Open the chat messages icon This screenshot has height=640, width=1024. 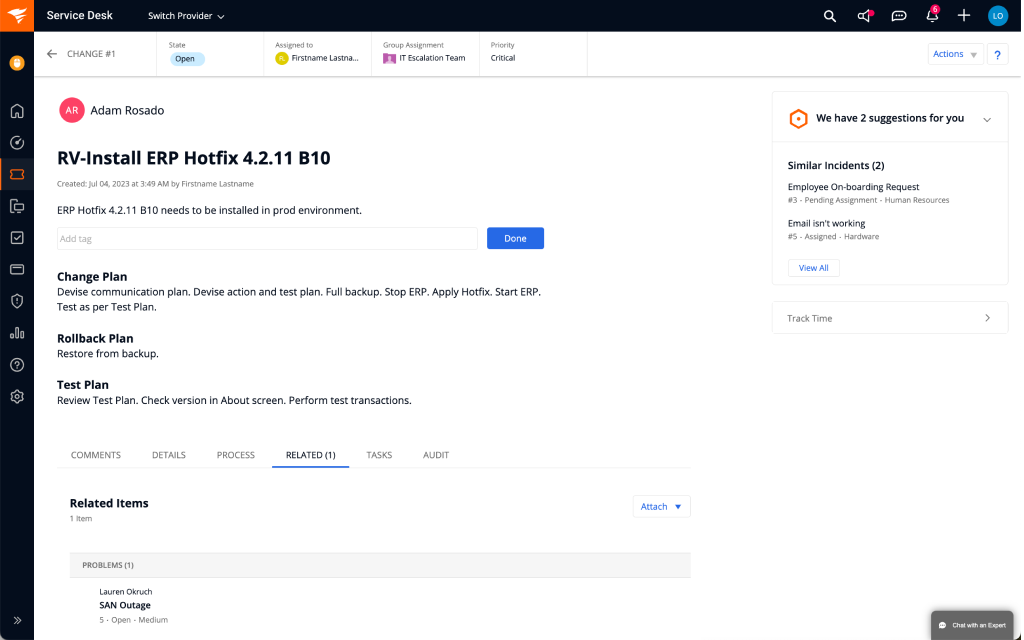tap(899, 16)
